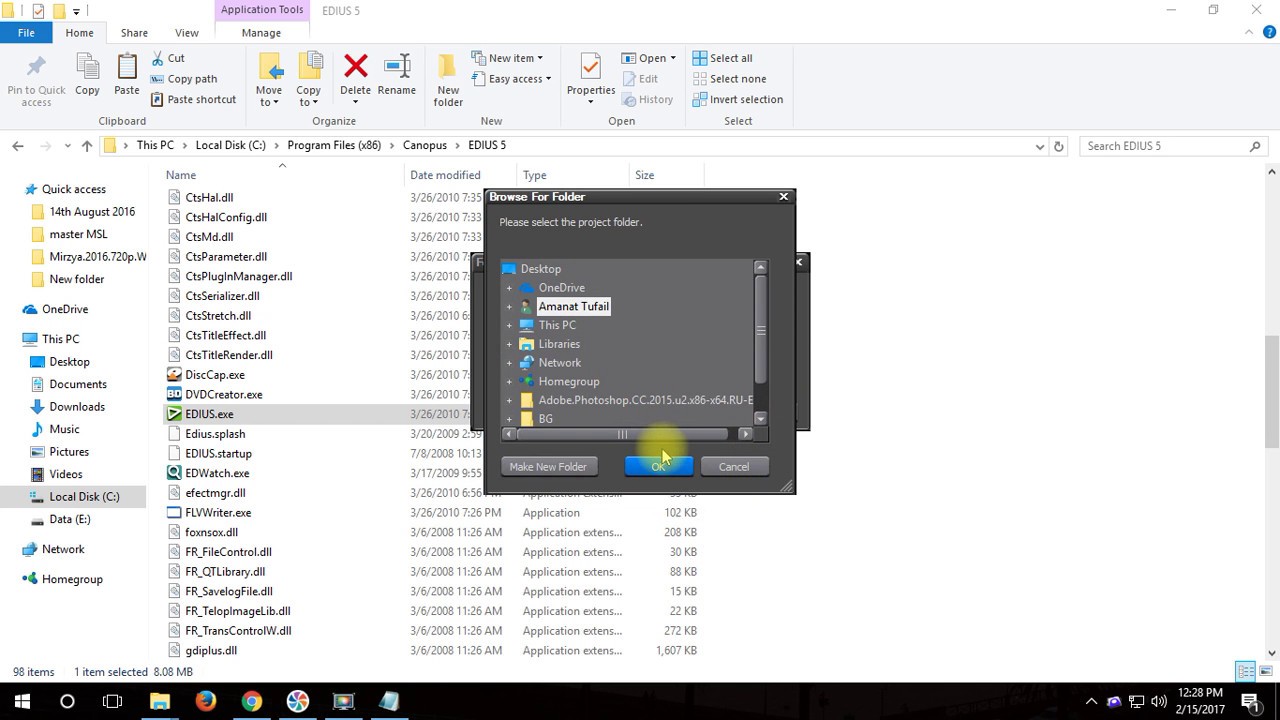1280x720 pixels.
Task: Open Action Center notification icon
Action: (1251, 701)
